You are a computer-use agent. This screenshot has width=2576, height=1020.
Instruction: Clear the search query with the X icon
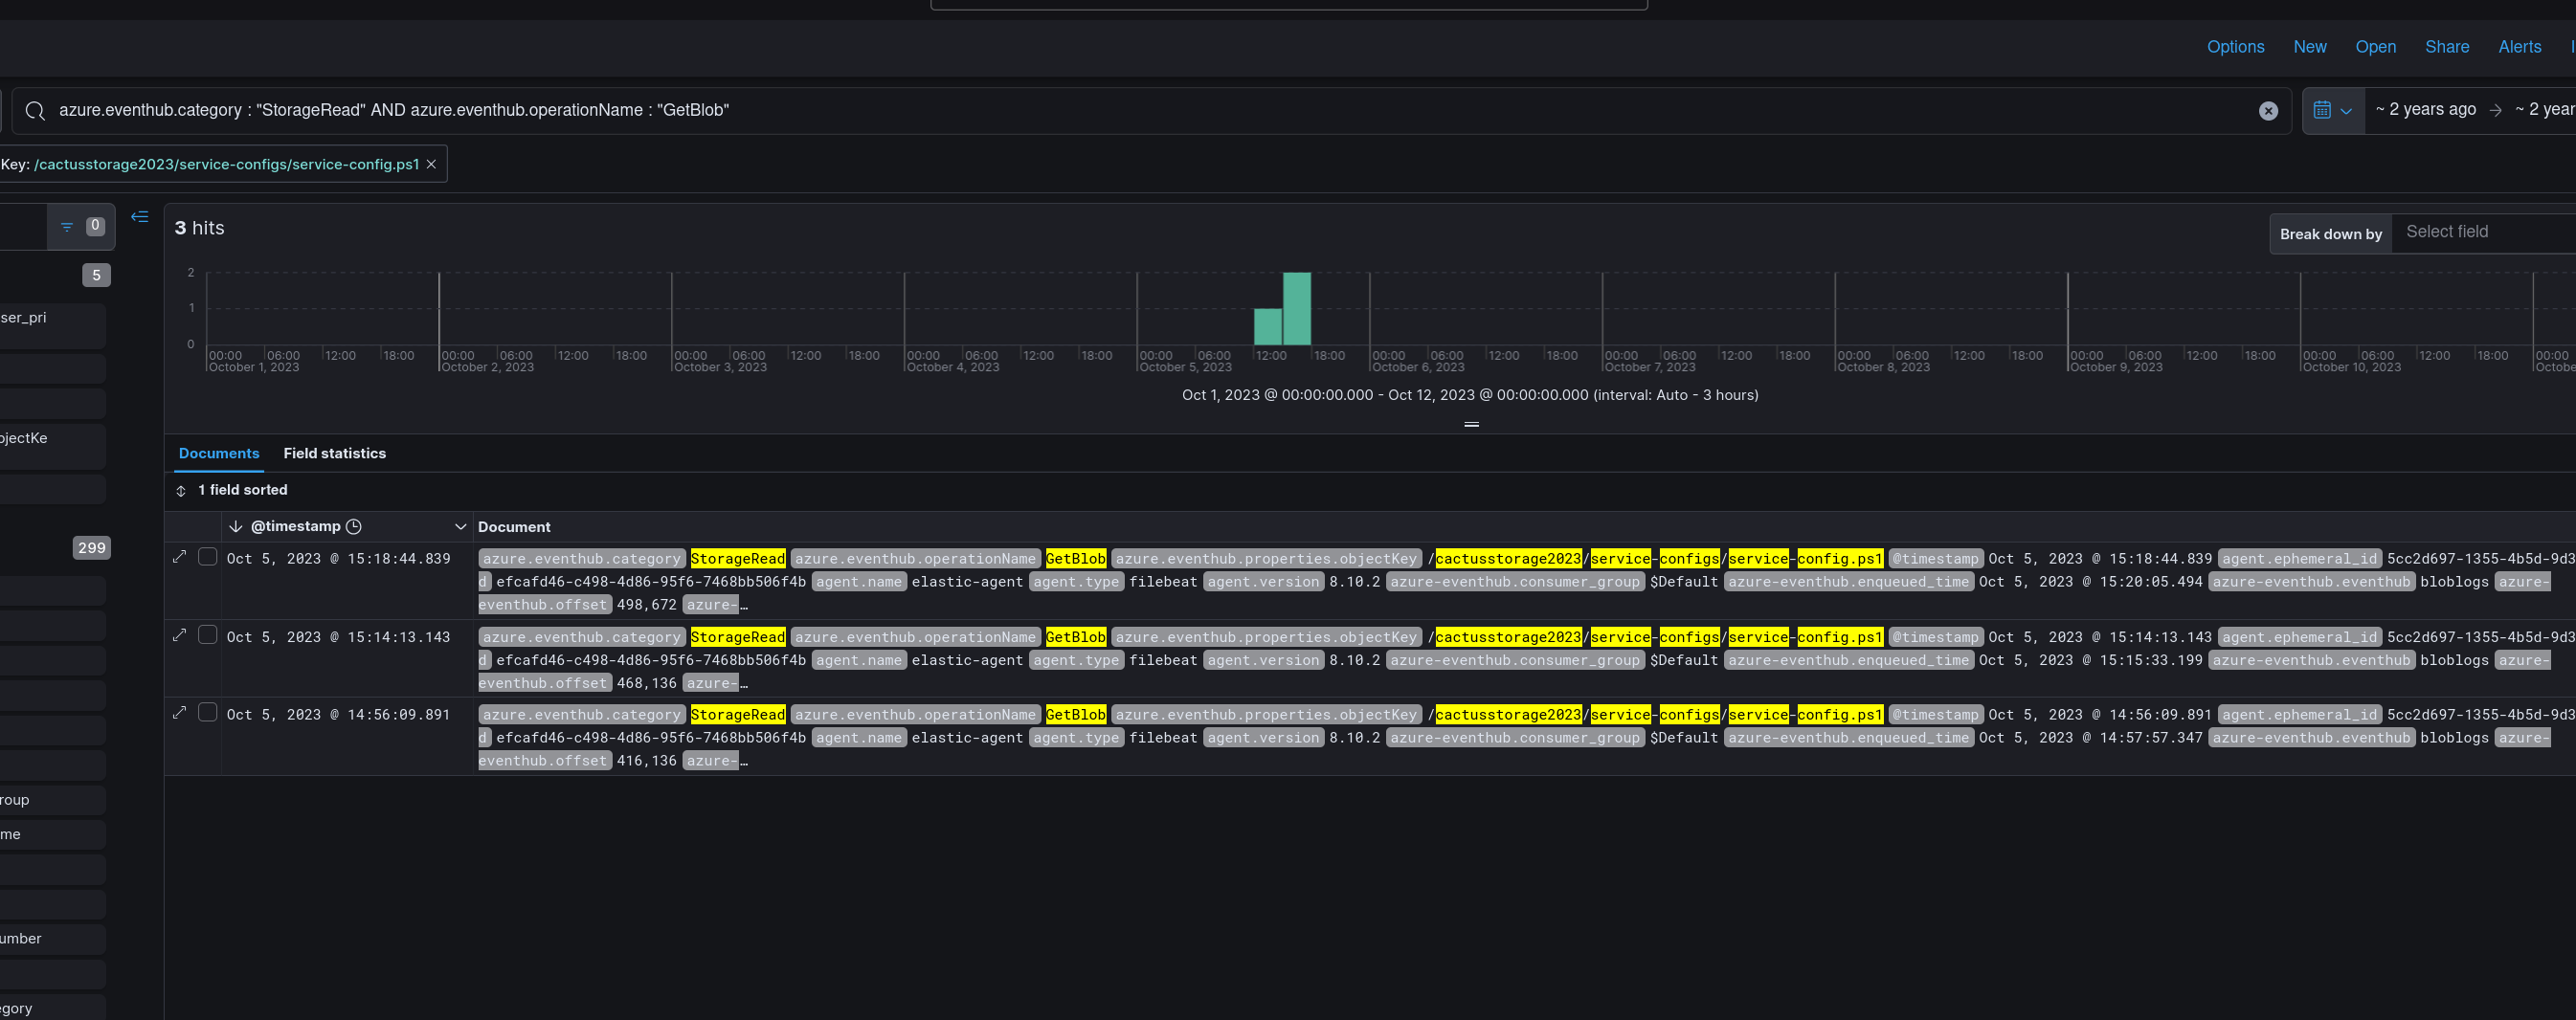[2267, 111]
